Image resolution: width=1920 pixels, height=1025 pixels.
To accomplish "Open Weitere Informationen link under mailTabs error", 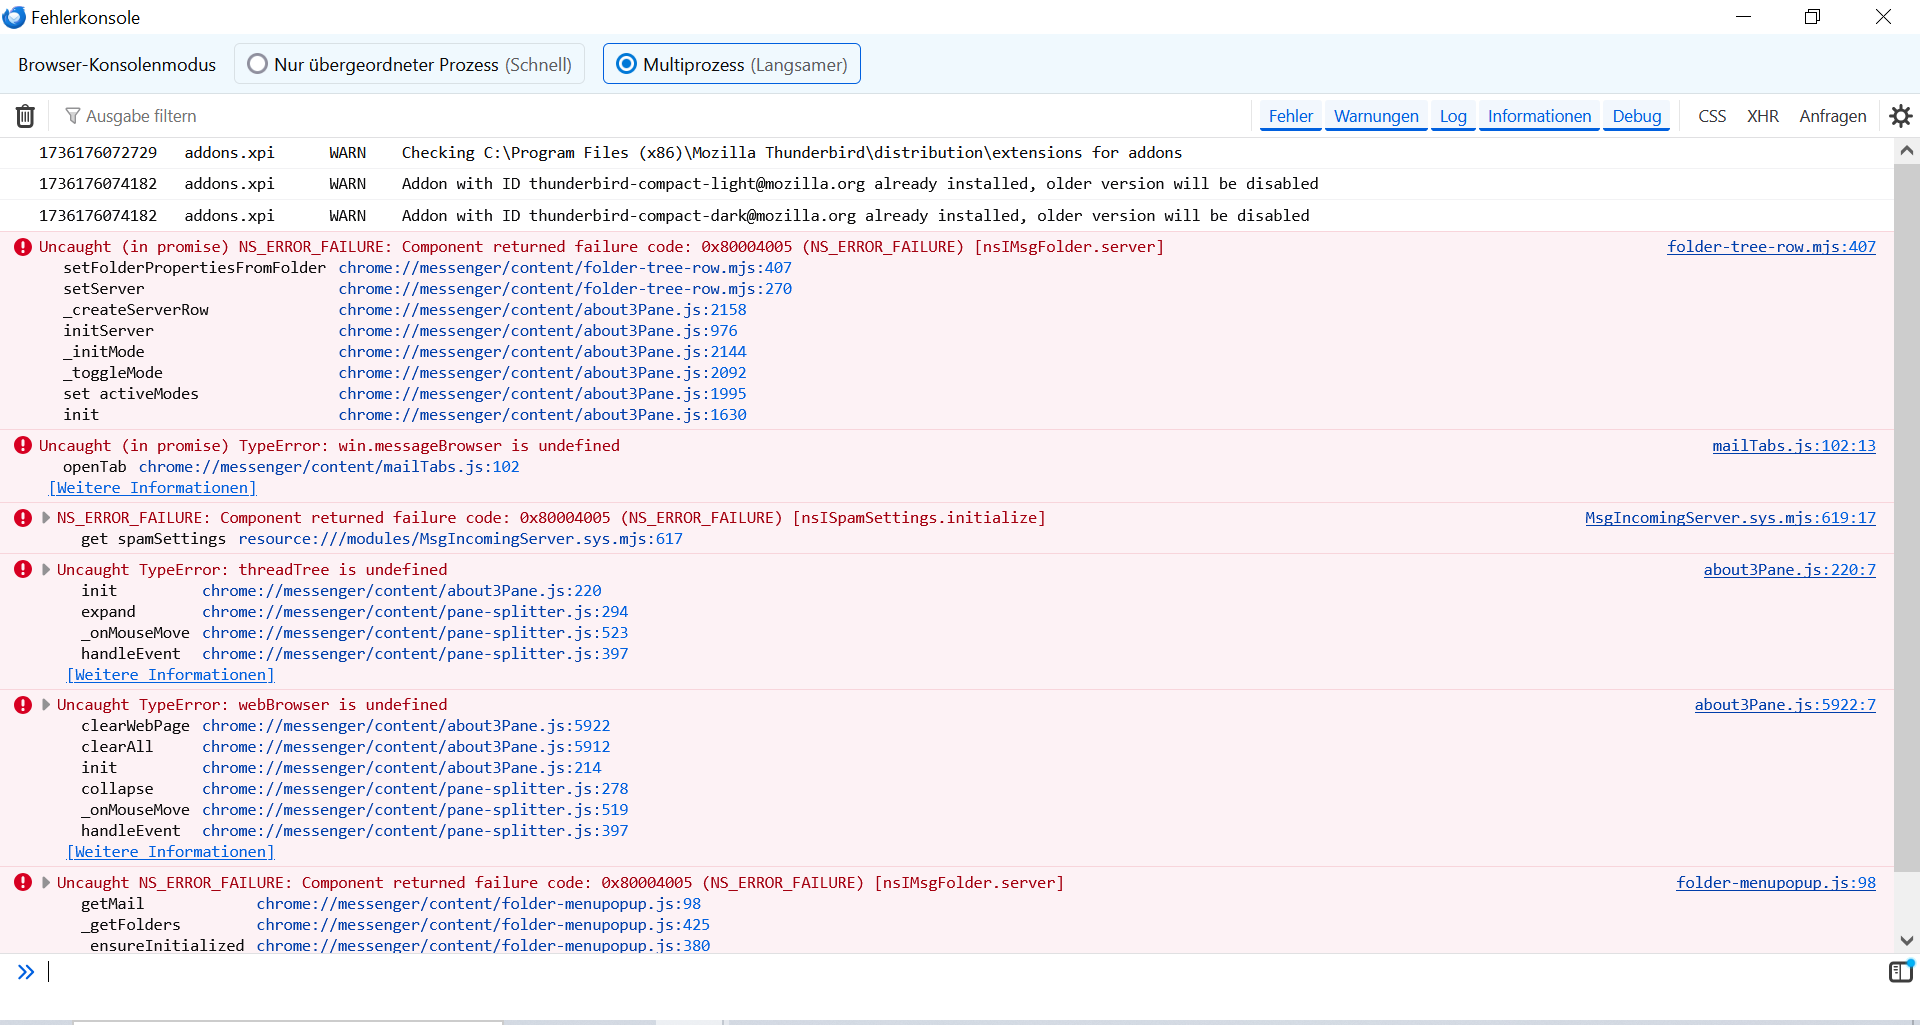I will (x=153, y=488).
